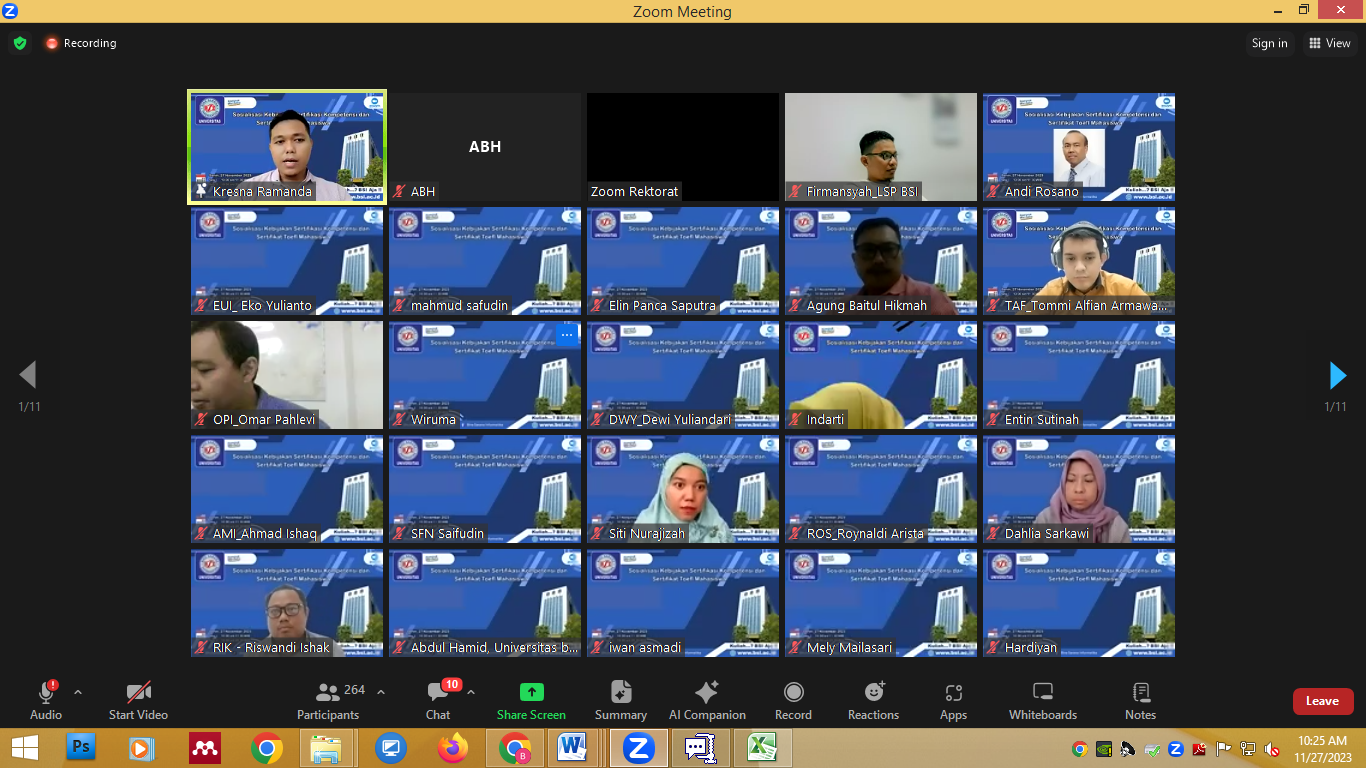This screenshot has width=1366, height=768.
Task: Select Dahlia Sarkawi video tile
Action: [1079, 489]
